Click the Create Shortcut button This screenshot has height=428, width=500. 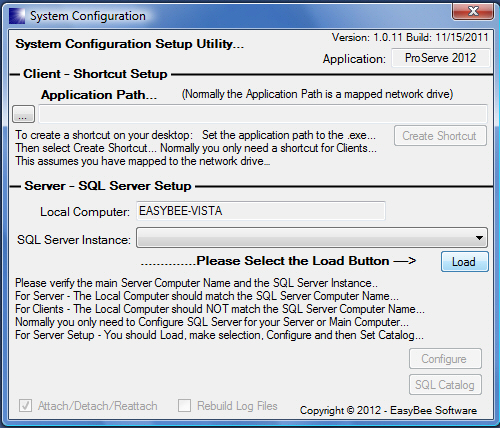click(440, 136)
